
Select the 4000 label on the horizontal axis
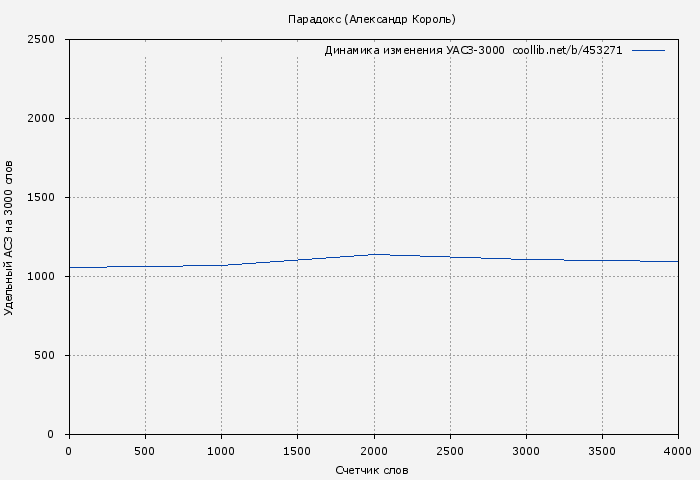678,451
